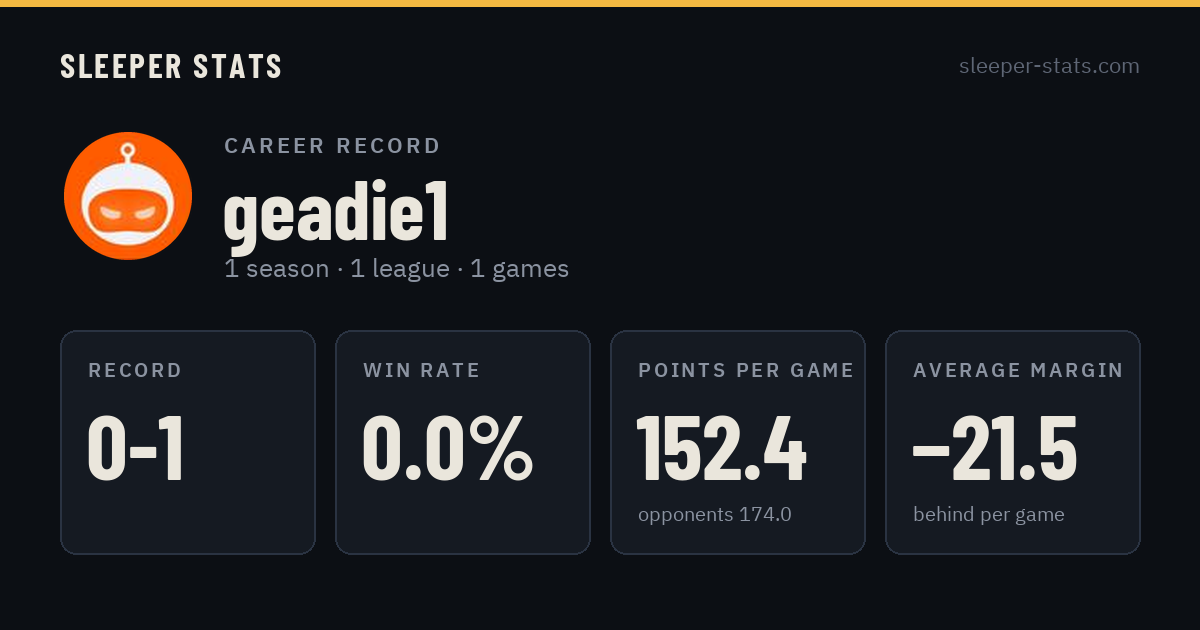The image size is (1200, 630).
Task: Select the opponents 174.0 subtext
Action: pyautogui.click(x=715, y=515)
